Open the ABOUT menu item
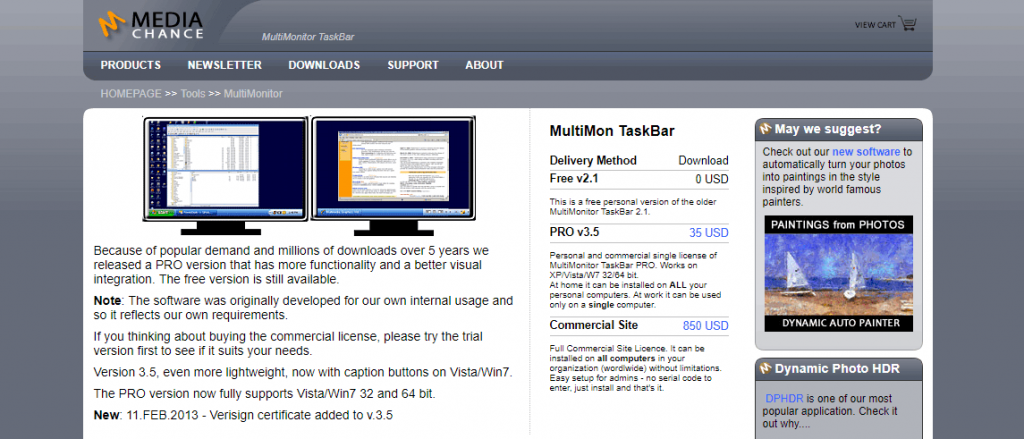 click(x=485, y=65)
